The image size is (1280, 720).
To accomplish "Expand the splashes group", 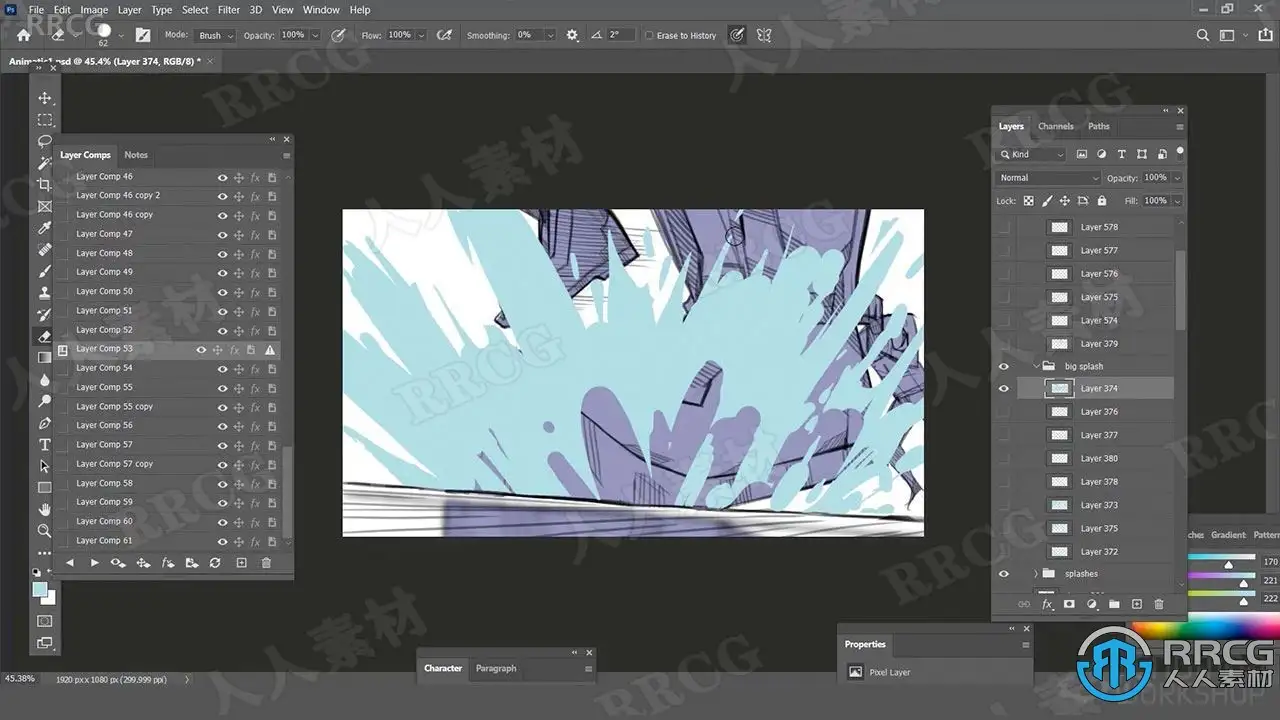I will pyautogui.click(x=1036, y=574).
